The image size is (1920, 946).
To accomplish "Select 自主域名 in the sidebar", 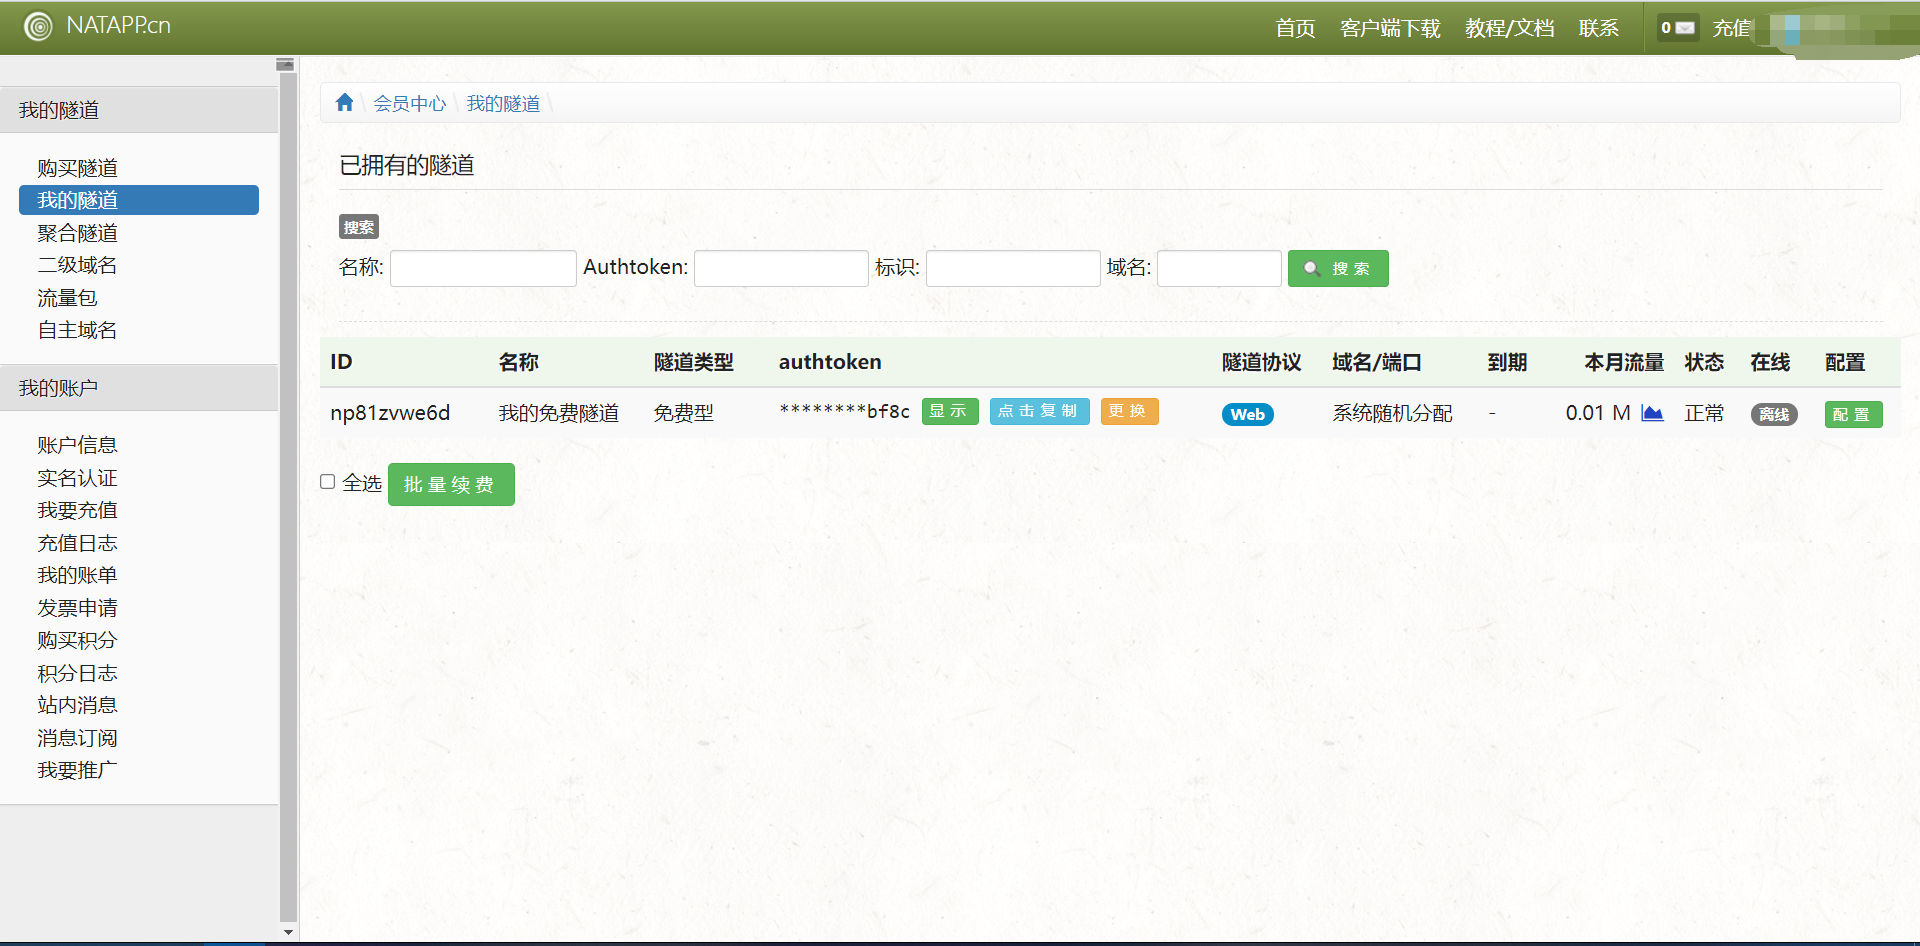I will click(x=78, y=330).
